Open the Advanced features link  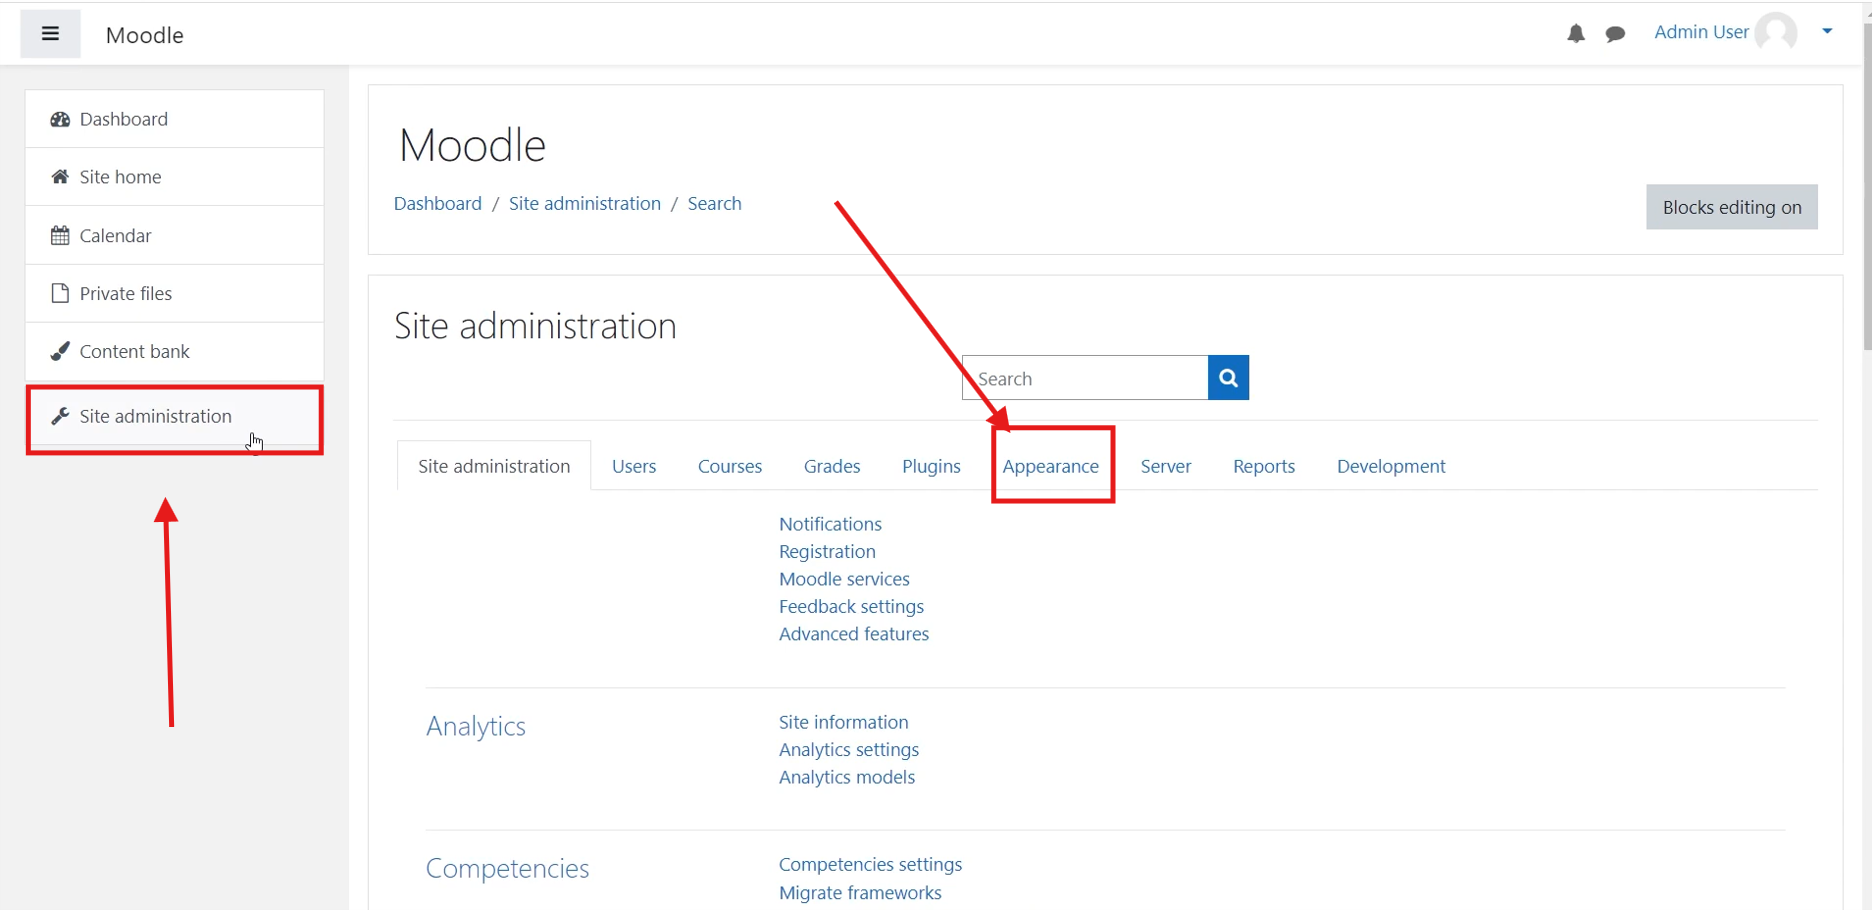click(x=853, y=634)
